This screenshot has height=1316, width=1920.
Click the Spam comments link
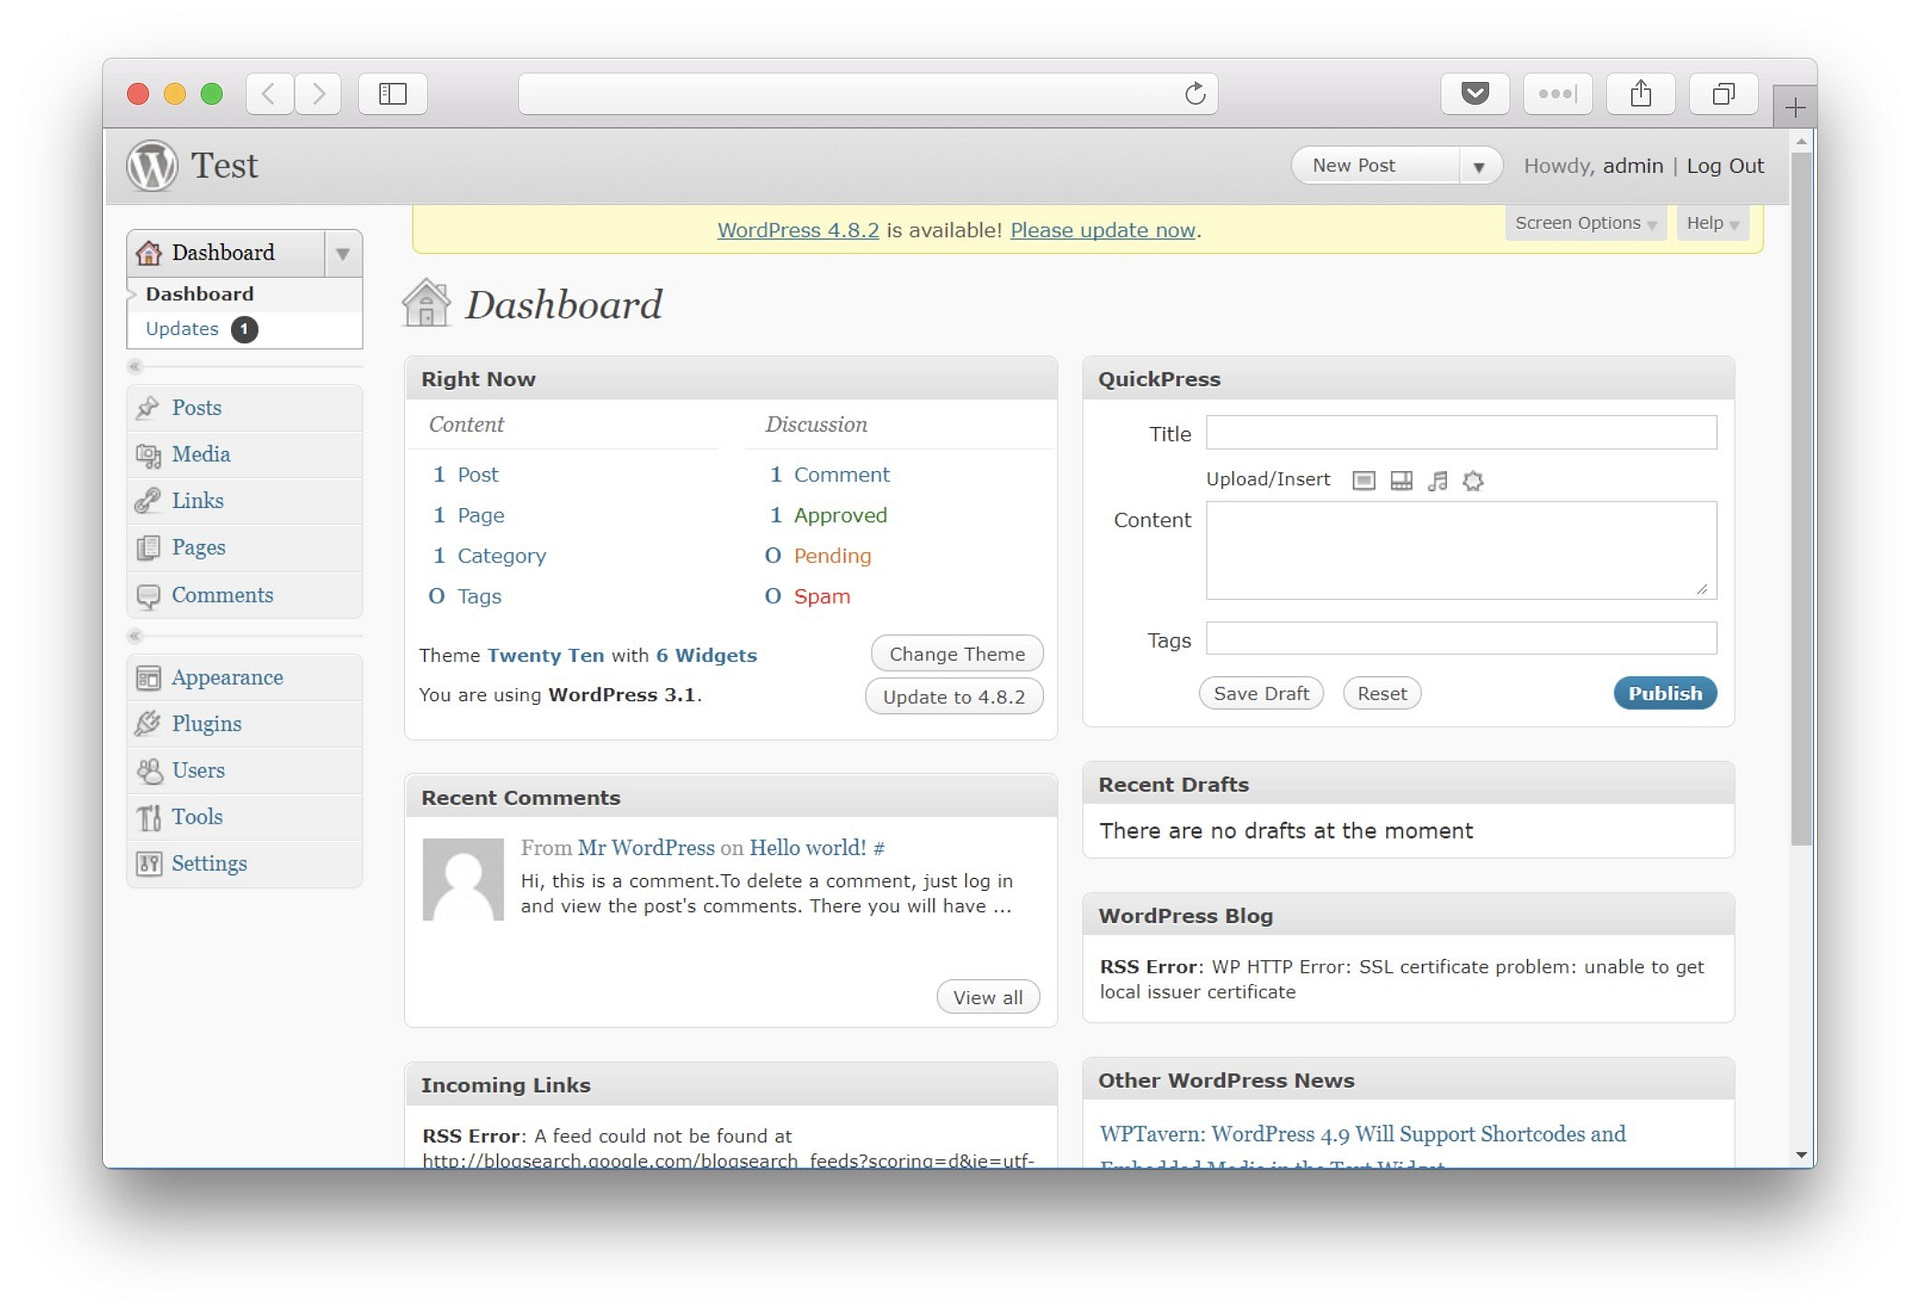click(822, 597)
